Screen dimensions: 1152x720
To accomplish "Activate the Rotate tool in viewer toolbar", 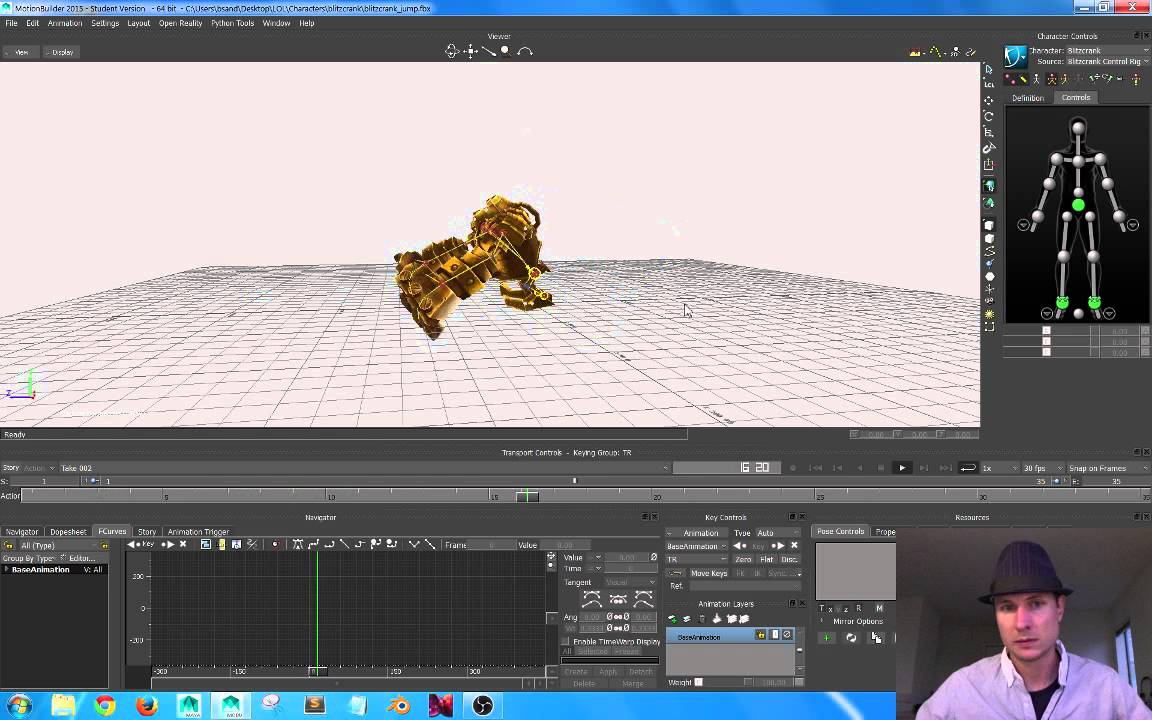I will (x=989, y=116).
